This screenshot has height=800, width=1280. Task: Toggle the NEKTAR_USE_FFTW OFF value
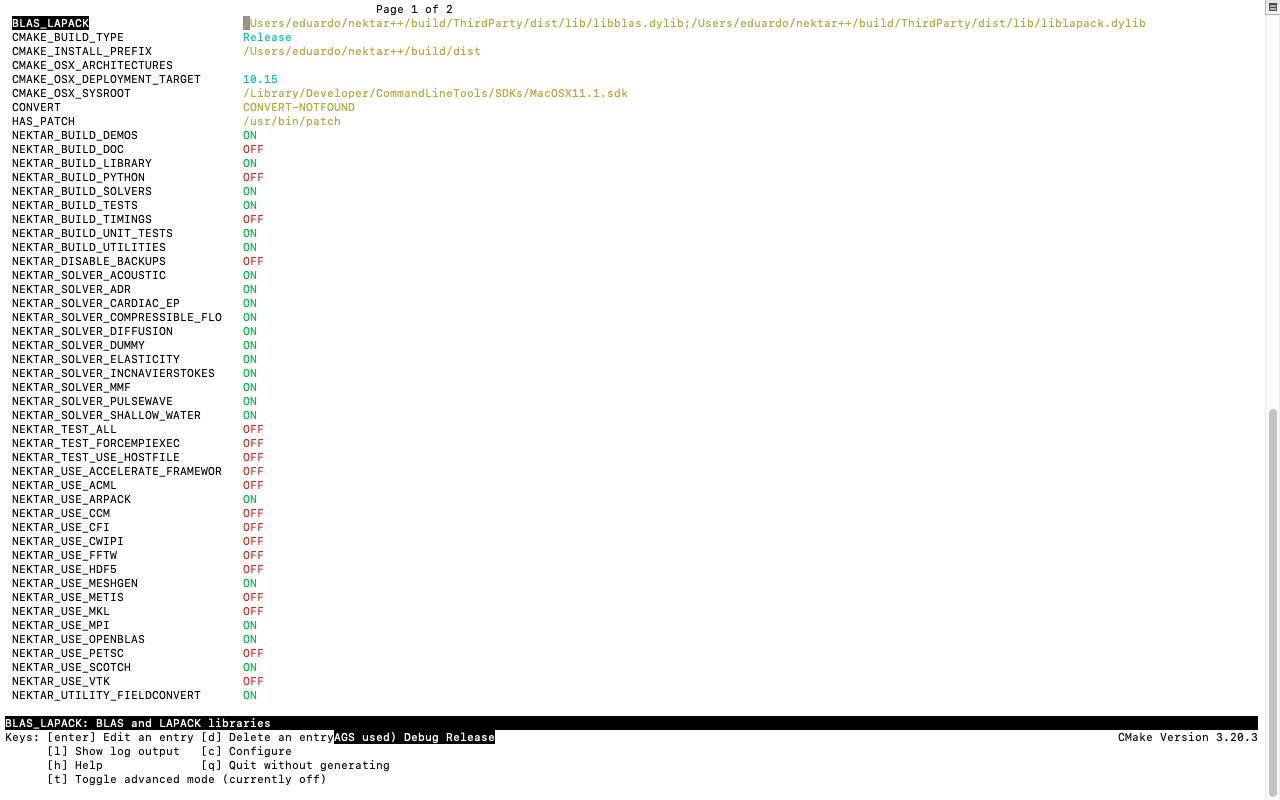tap(253, 555)
